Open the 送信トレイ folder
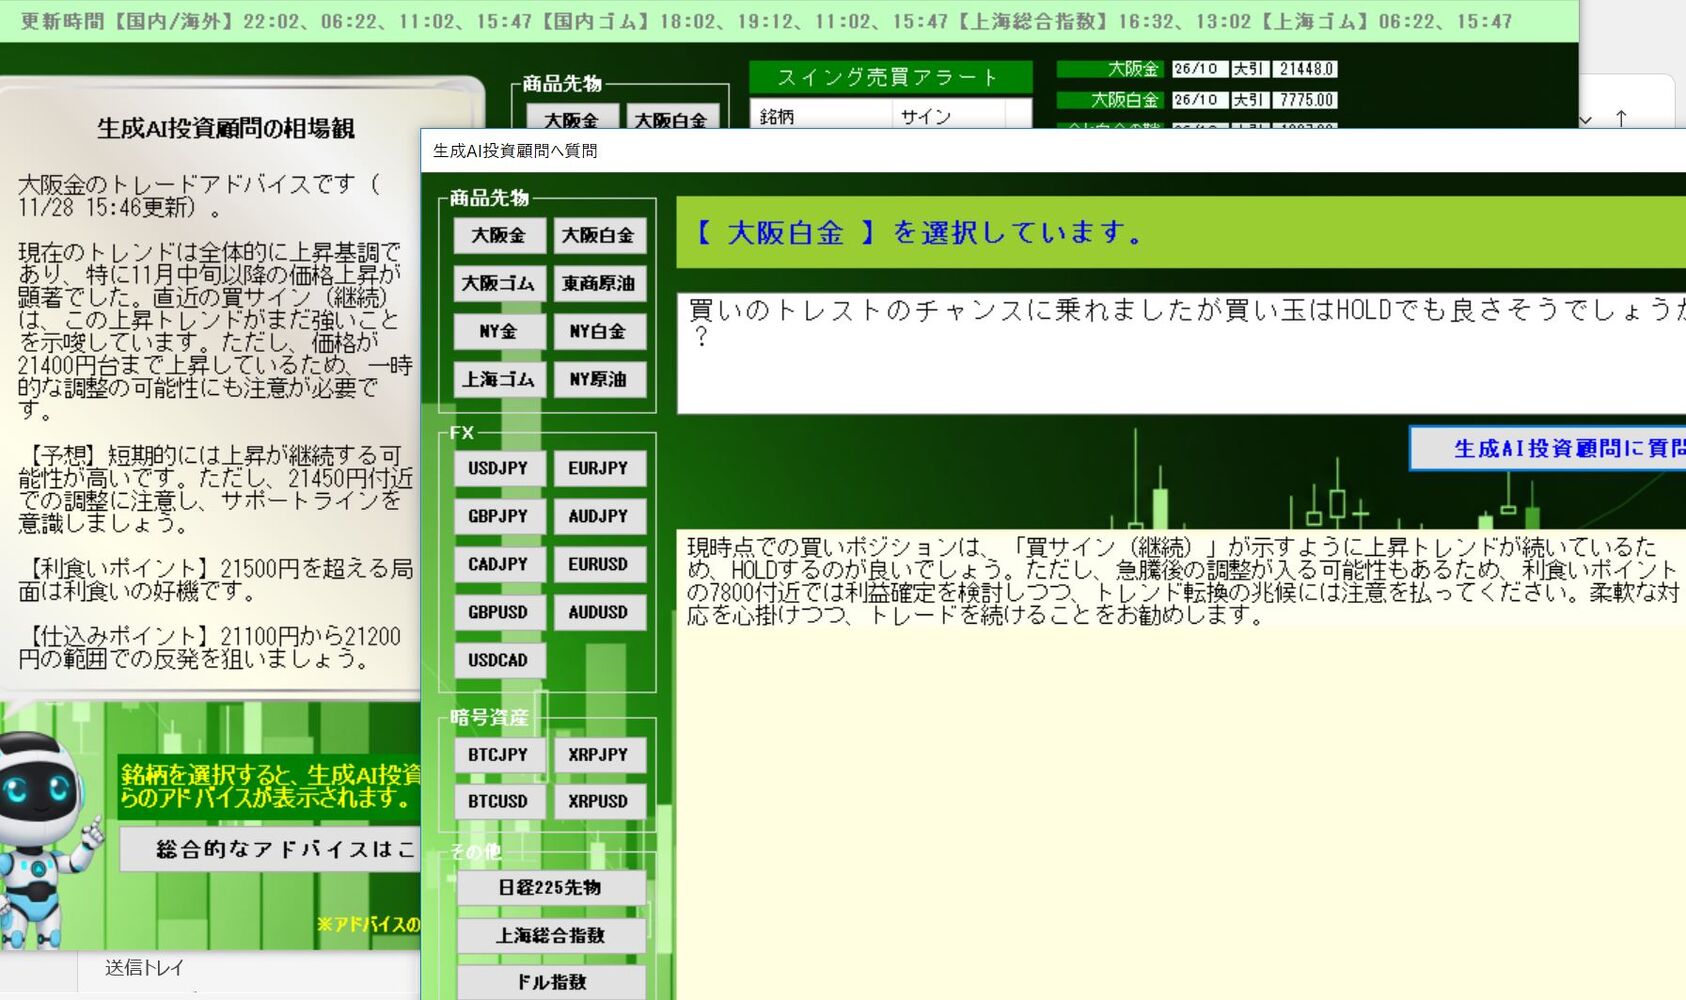Viewport: 1686px width, 1000px height. [x=145, y=967]
